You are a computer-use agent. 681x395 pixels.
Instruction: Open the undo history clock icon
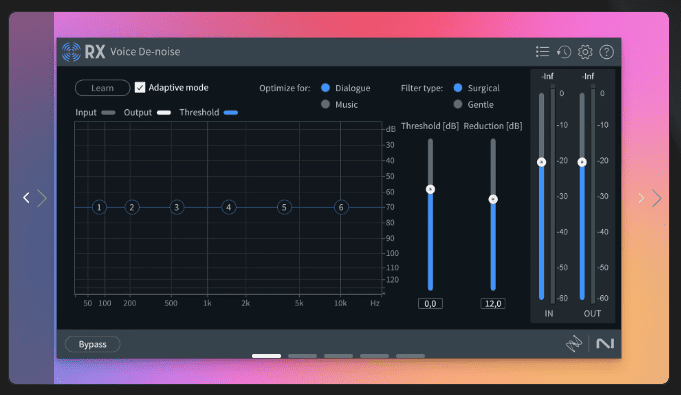[x=564, y=52]
